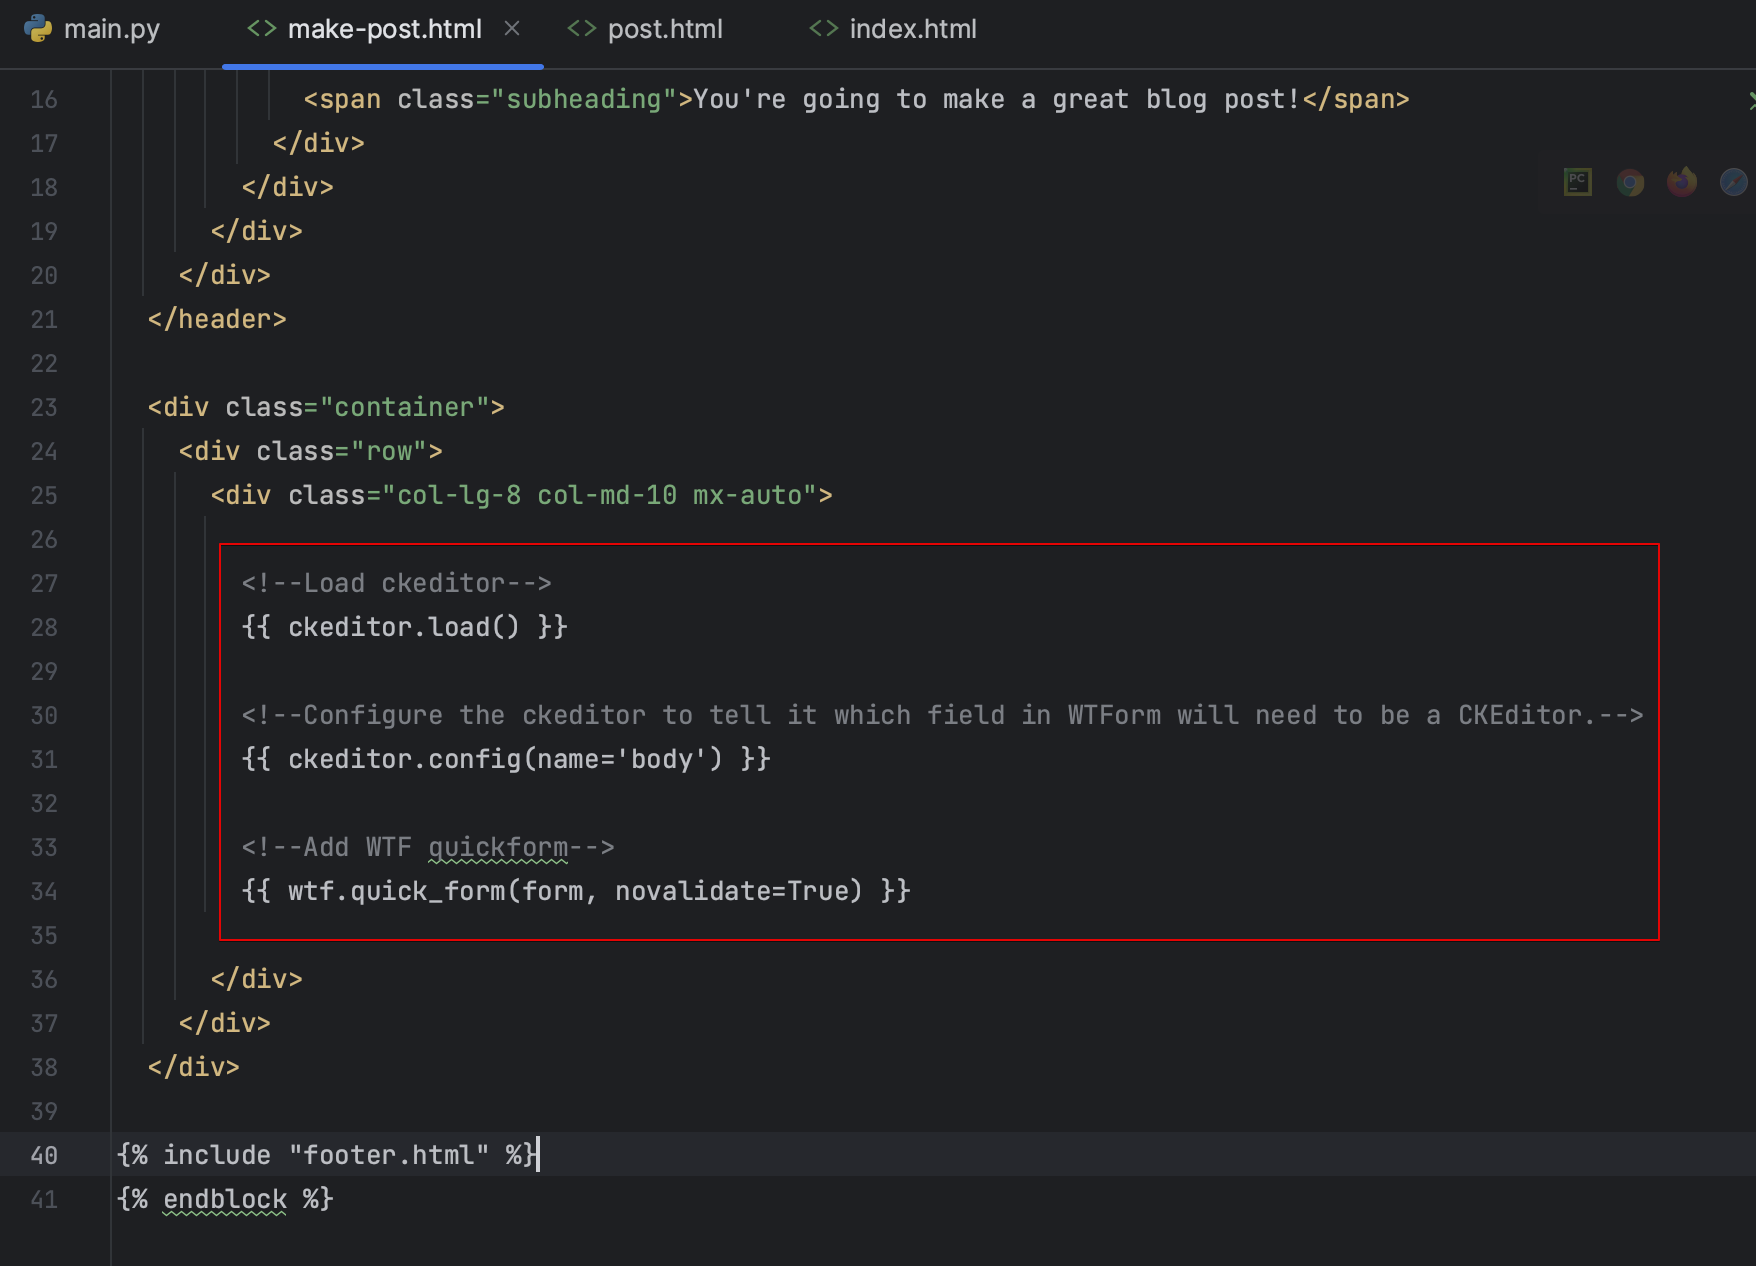The width and height of the screenshot is (1756, 1266).
Task: Click line number 16 in the gutter
Action: point(44,99)
